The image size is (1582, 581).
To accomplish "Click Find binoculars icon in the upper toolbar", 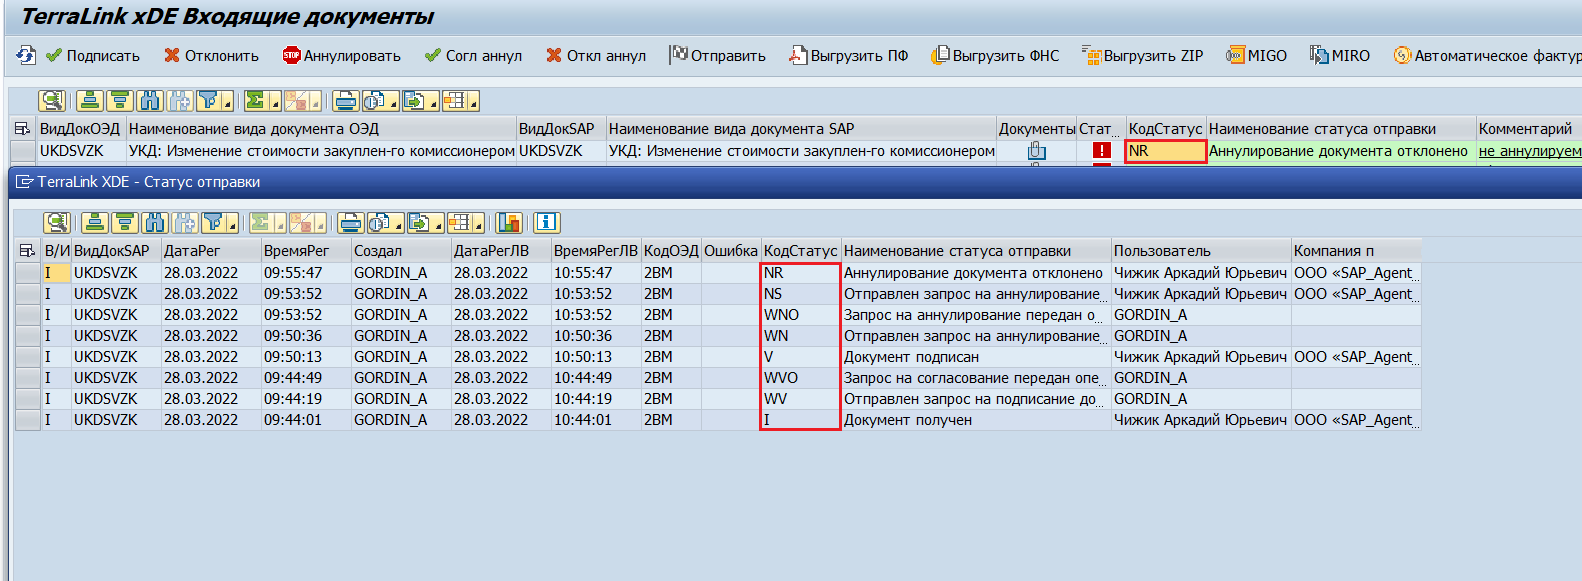I will (x=150, y=101).
